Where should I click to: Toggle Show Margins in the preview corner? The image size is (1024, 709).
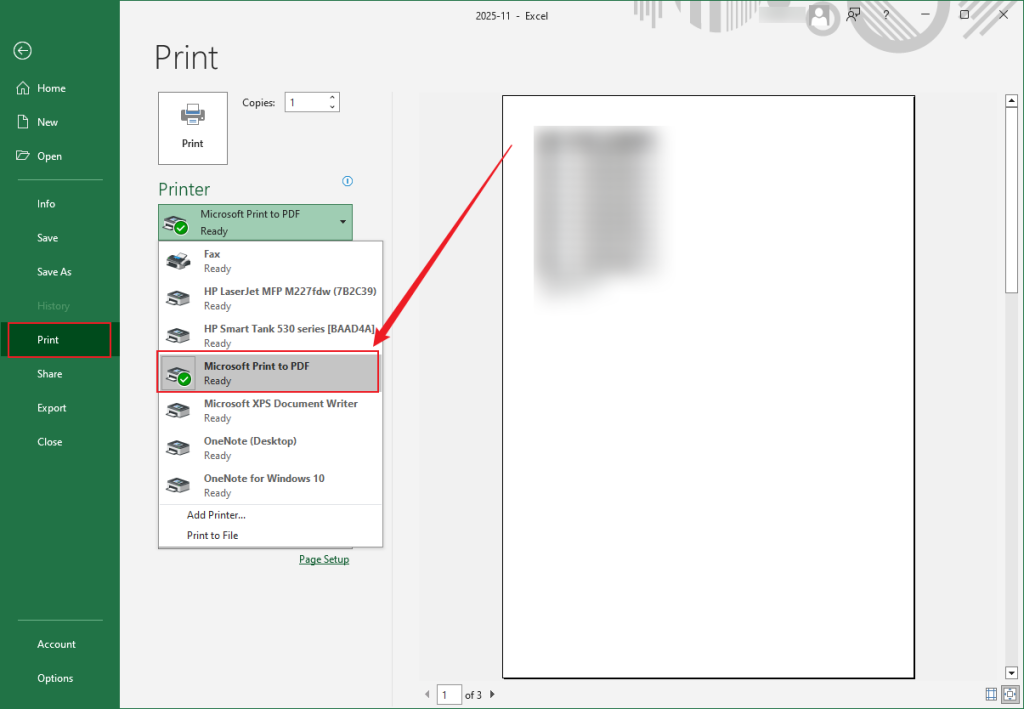(x=990, y=694)
